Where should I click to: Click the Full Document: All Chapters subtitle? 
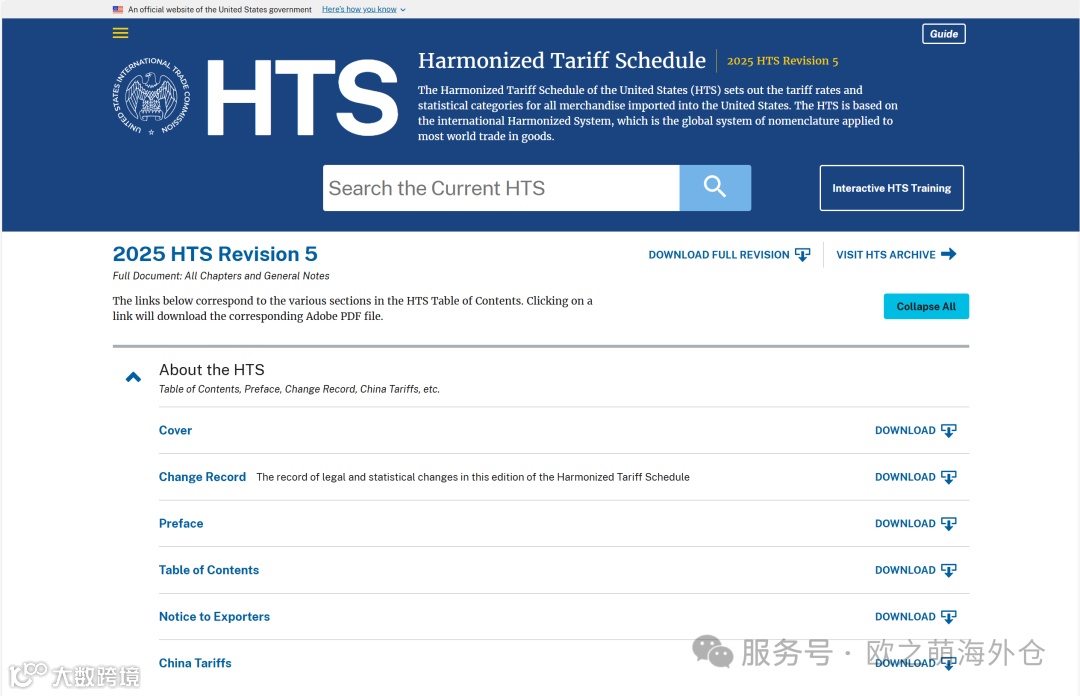(221, 276)
